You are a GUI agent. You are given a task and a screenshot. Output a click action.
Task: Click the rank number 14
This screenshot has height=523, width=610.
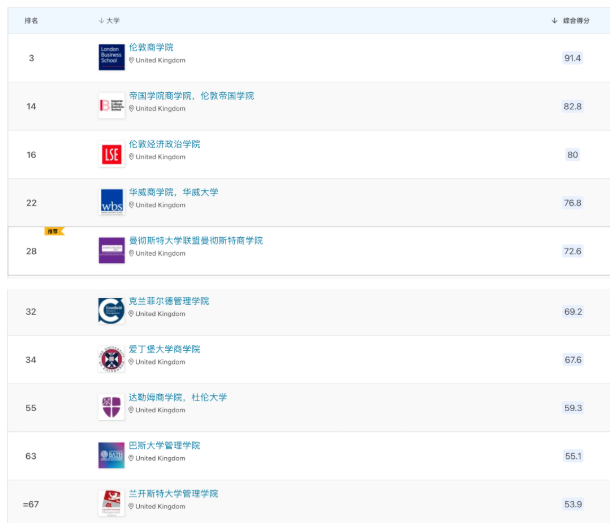(31, 106)
